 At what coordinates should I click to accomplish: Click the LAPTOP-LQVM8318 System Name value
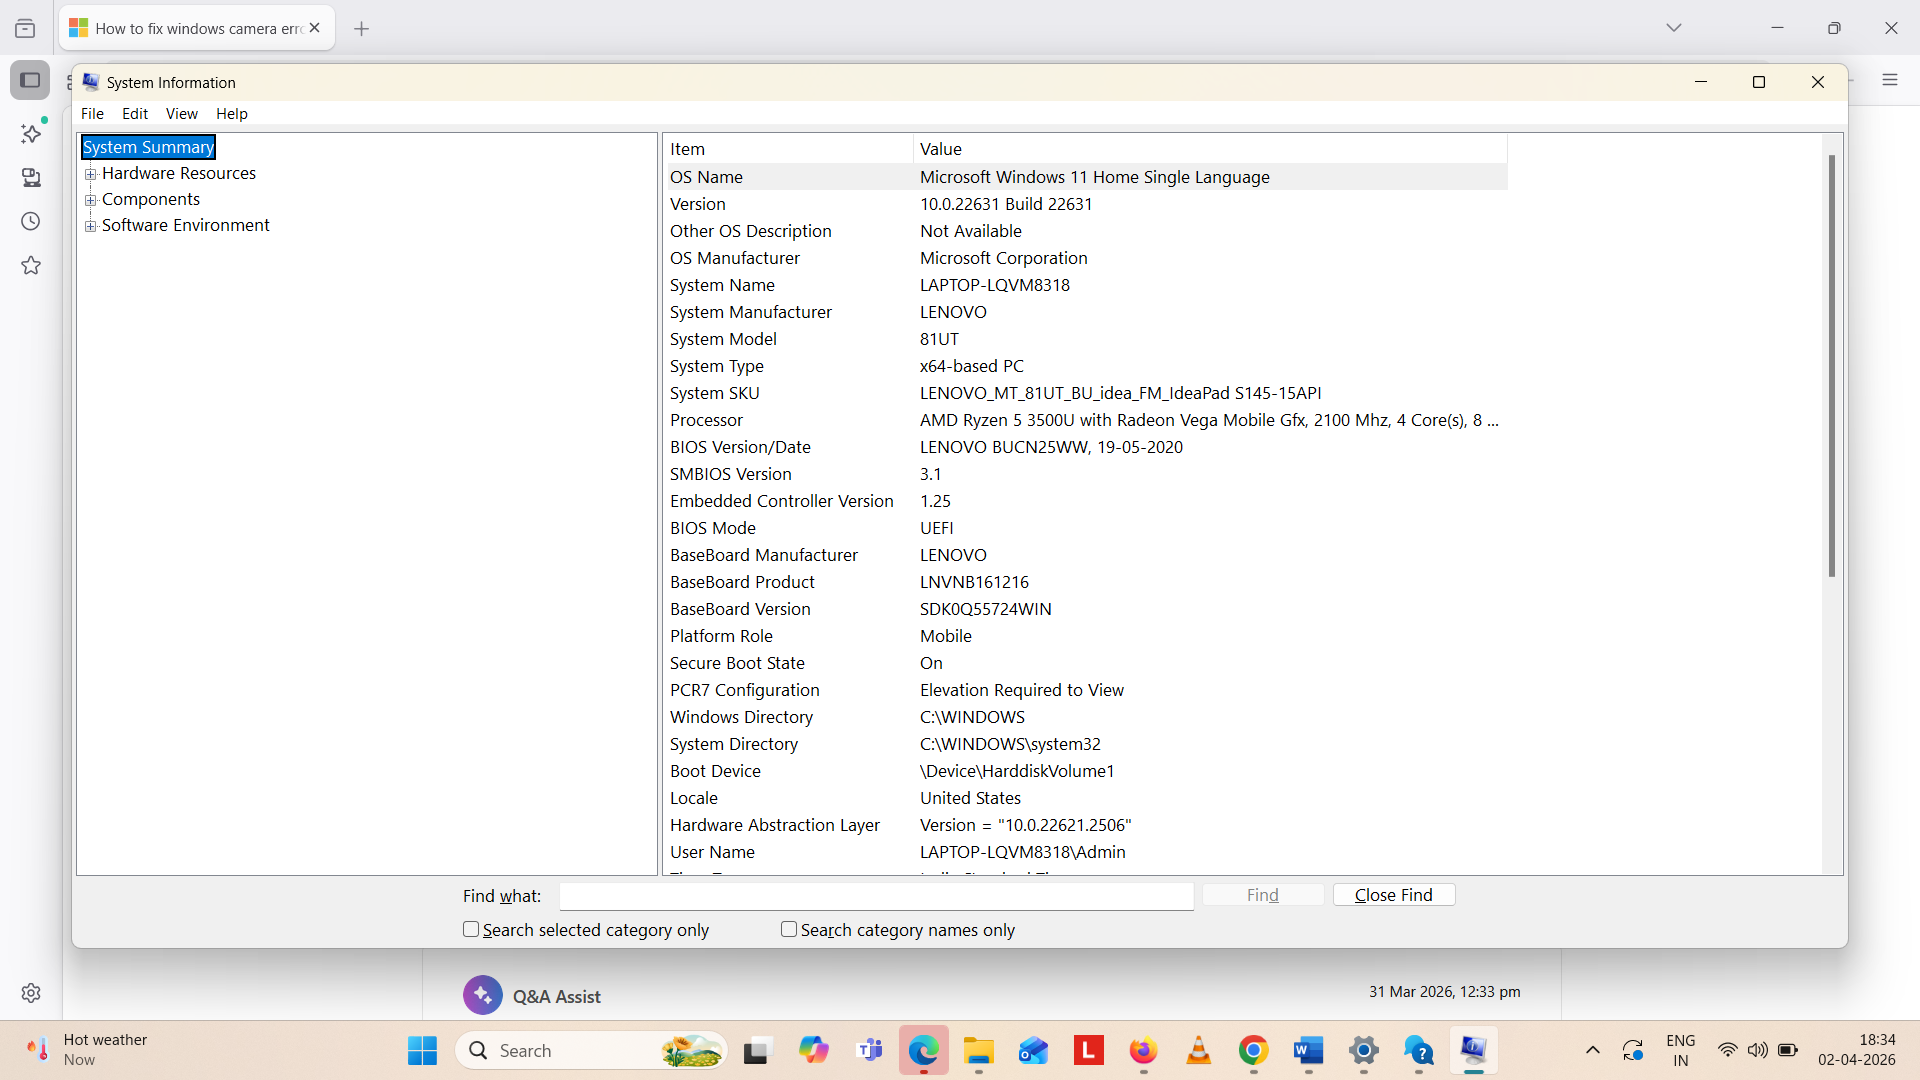coord(995,285)
